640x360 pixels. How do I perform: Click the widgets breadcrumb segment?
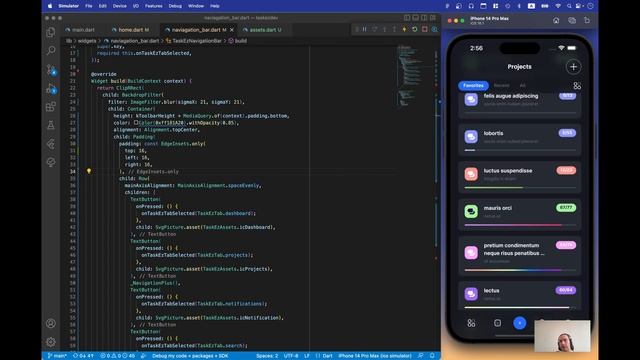click(87, 41)
